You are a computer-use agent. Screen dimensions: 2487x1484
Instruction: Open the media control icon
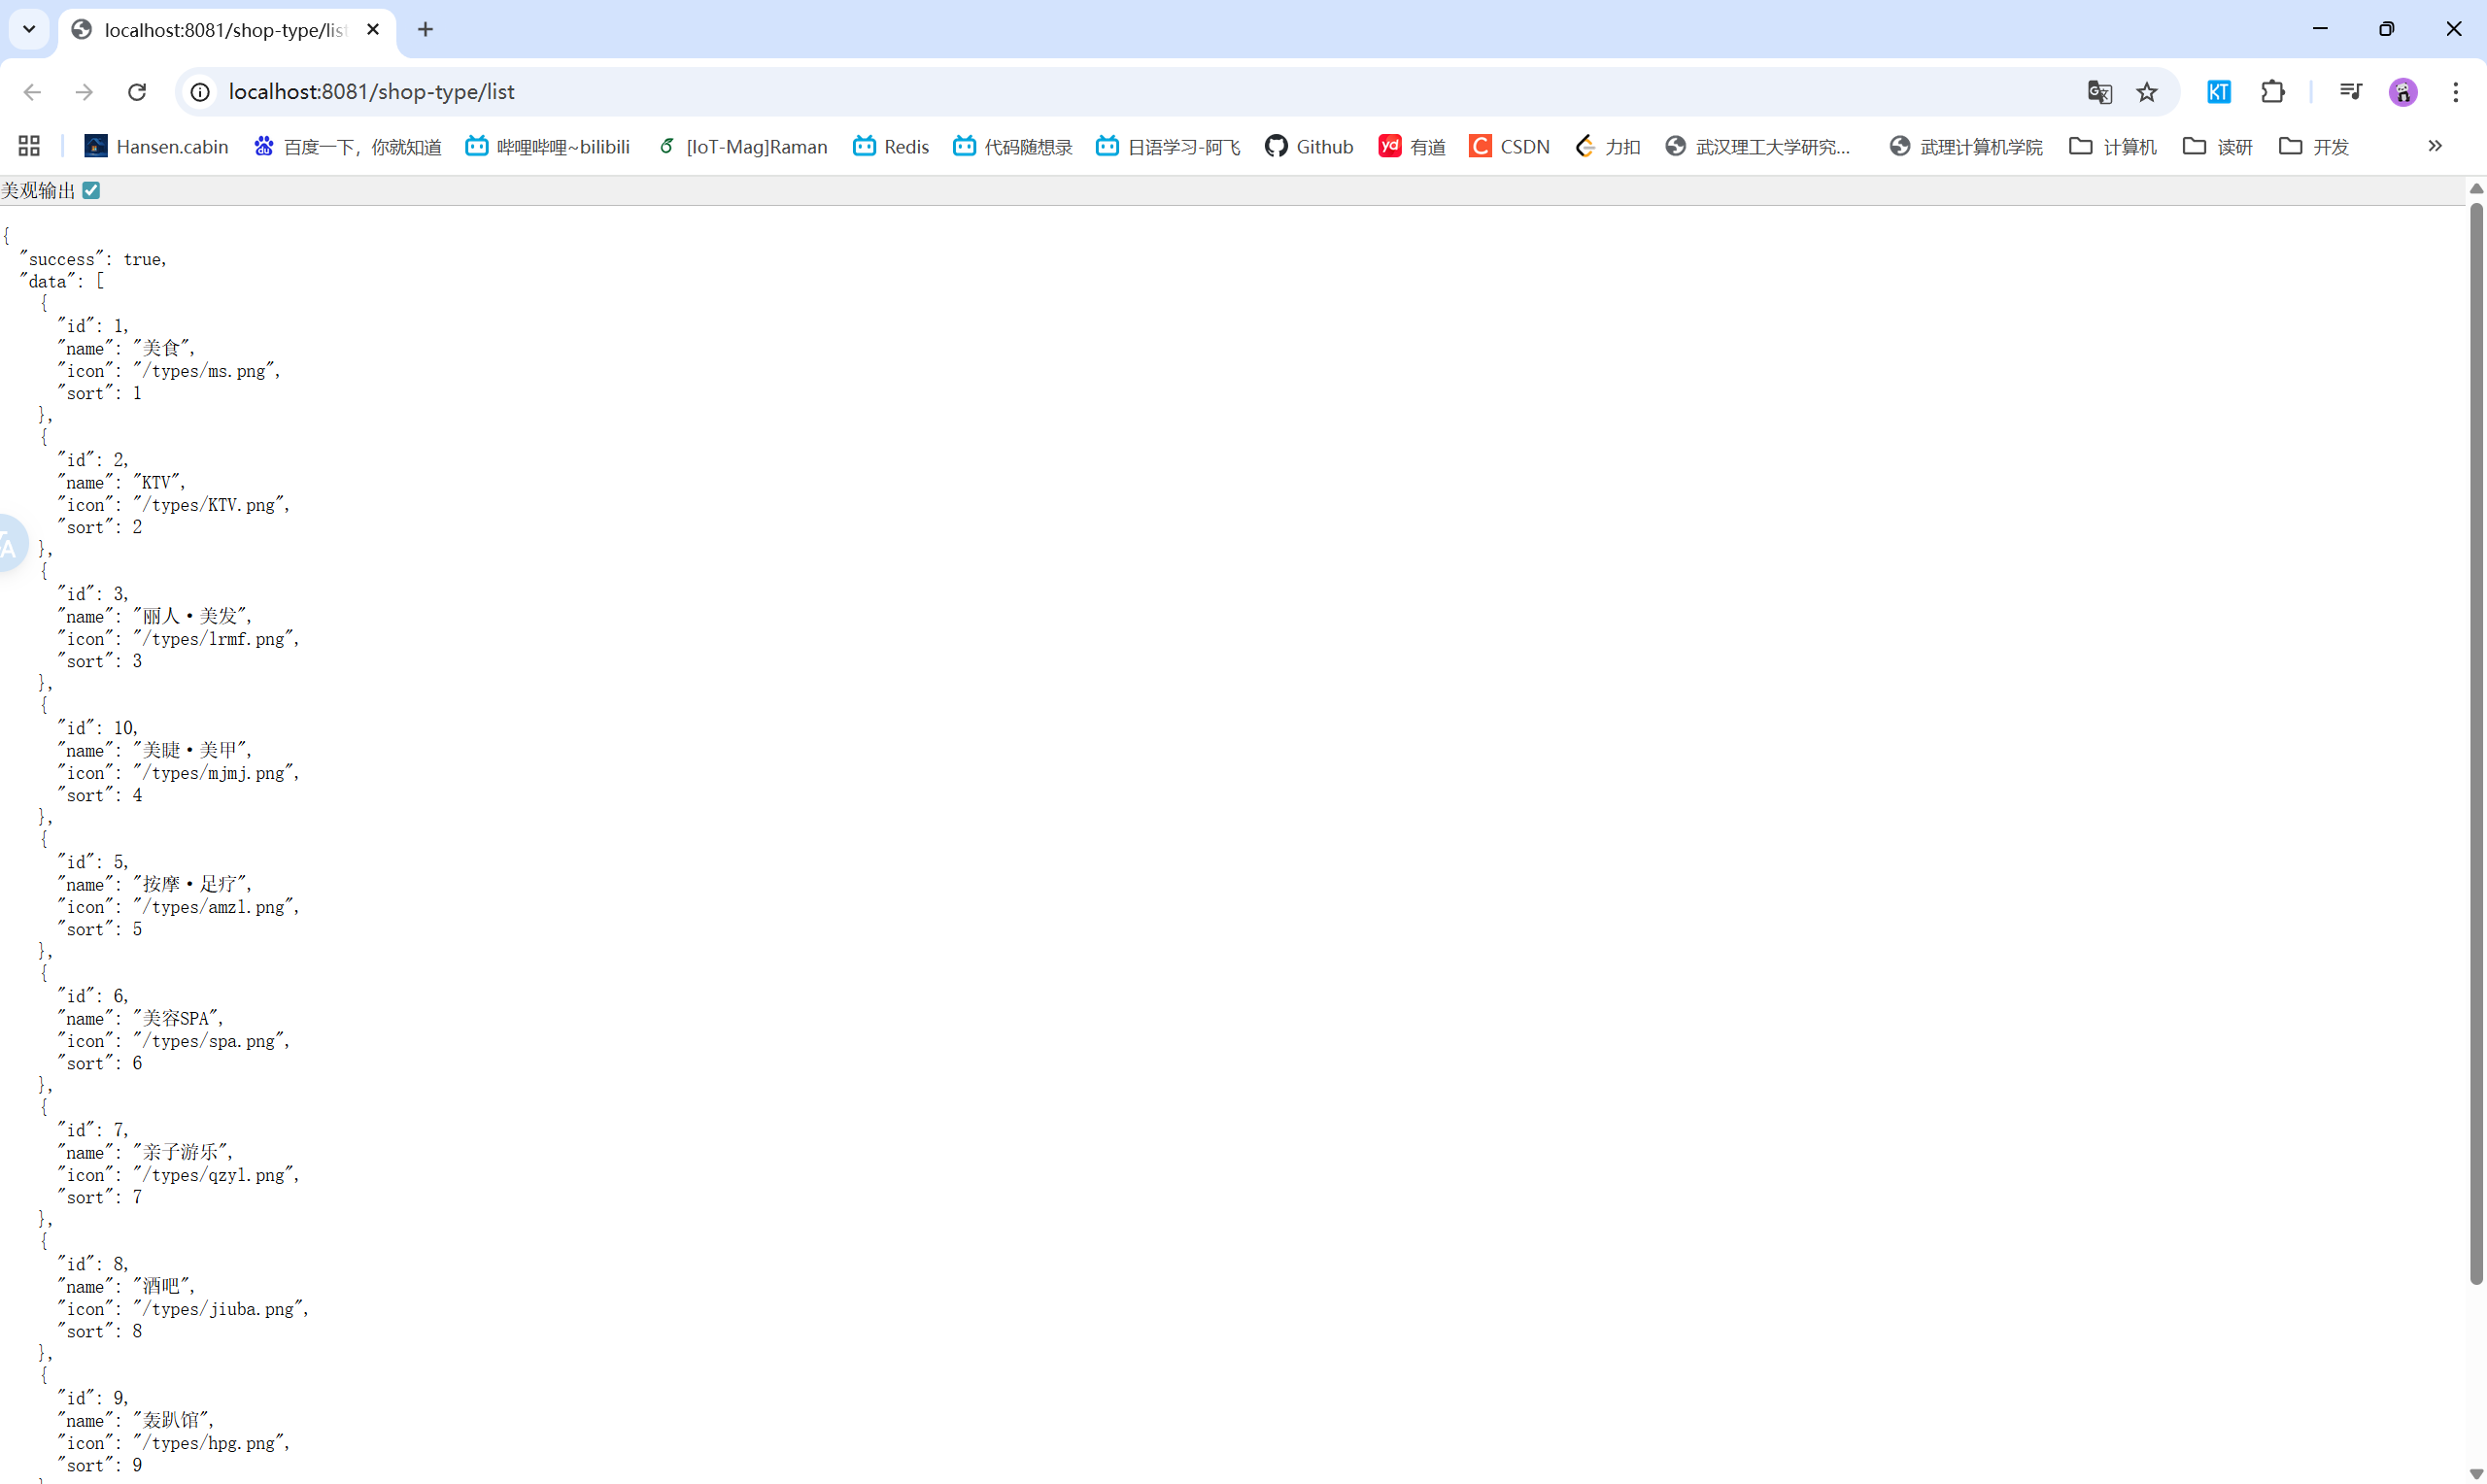click(2350, 92)
